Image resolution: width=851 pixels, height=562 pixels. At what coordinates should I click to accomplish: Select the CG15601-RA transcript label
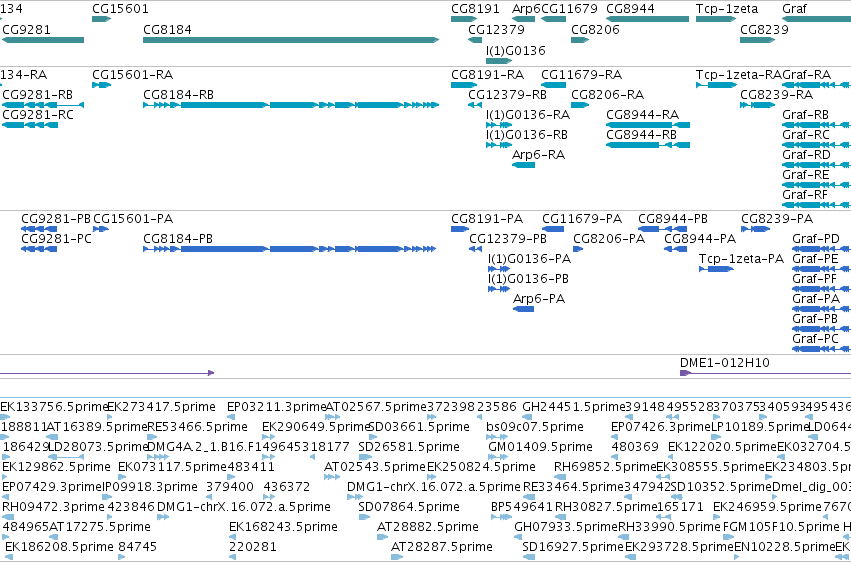point(132,75)
